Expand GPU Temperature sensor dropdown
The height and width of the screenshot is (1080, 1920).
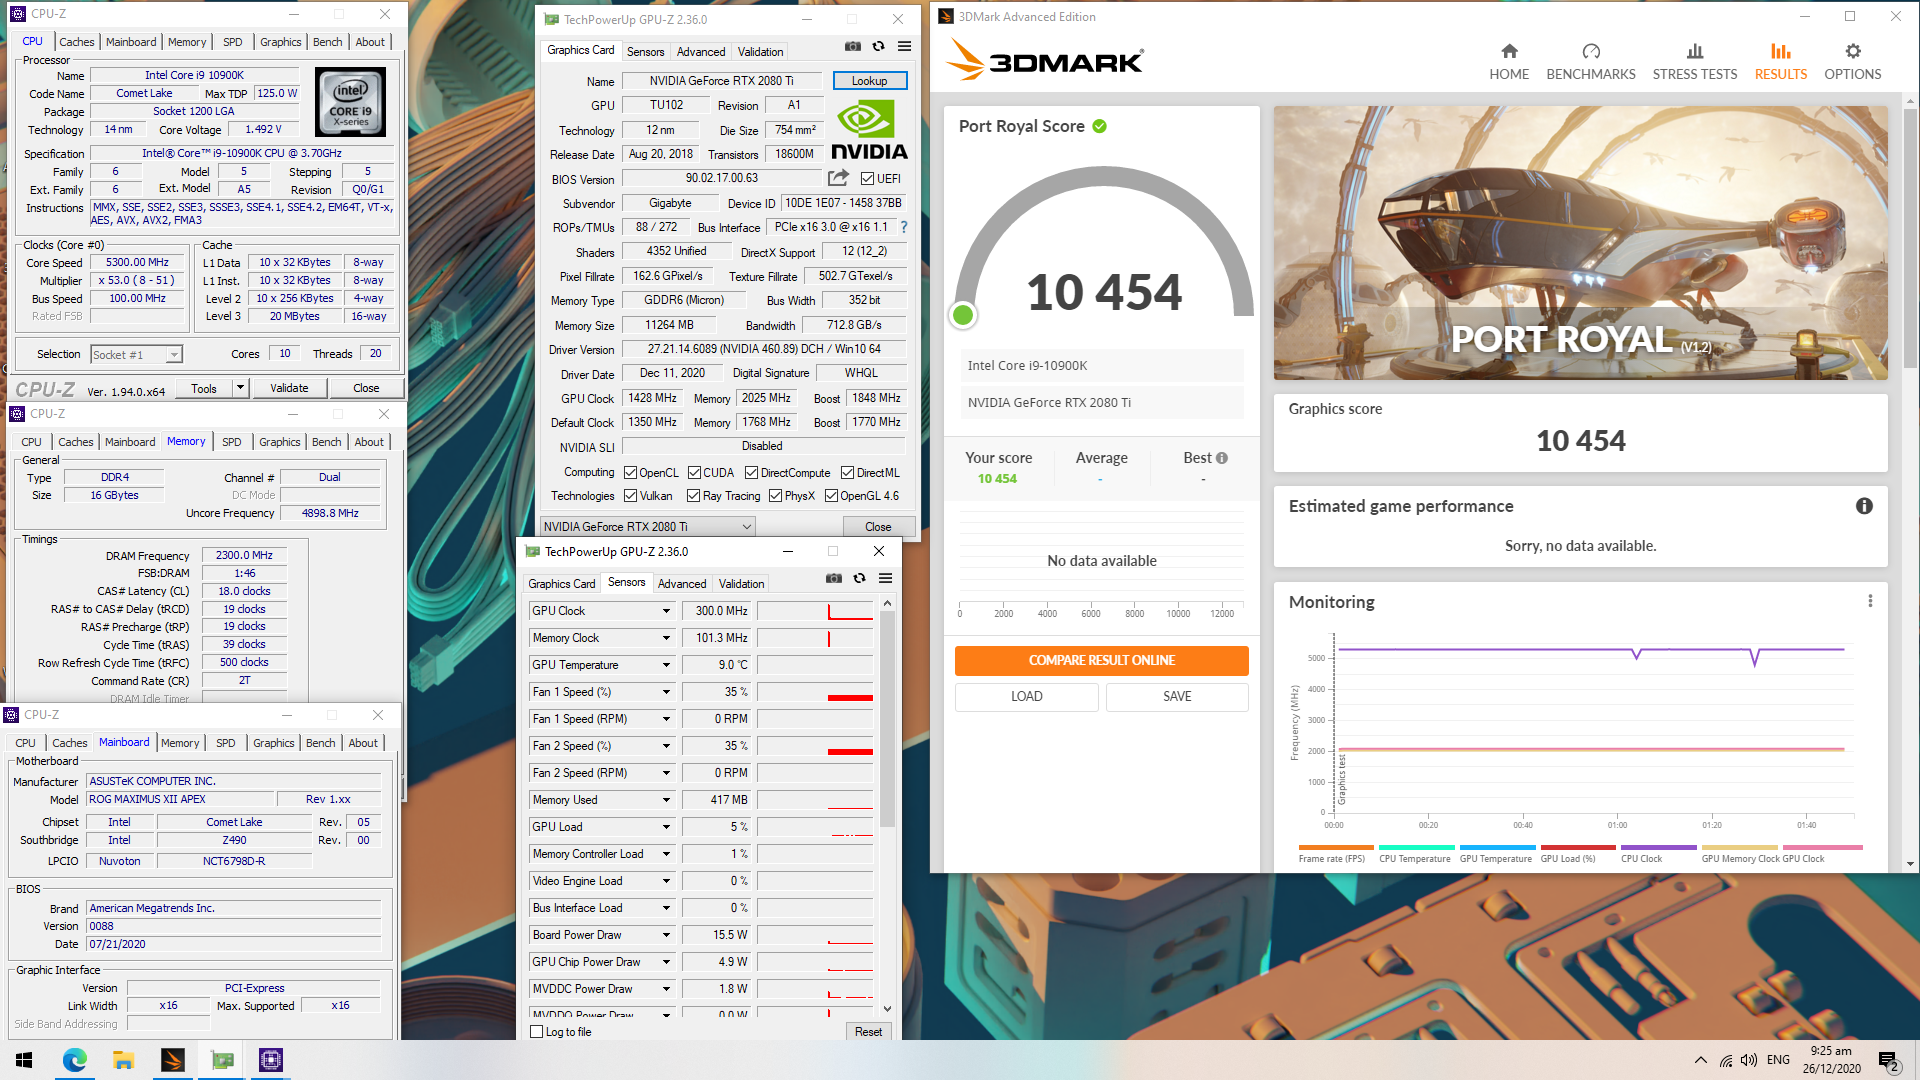click(x=666, y=665)
